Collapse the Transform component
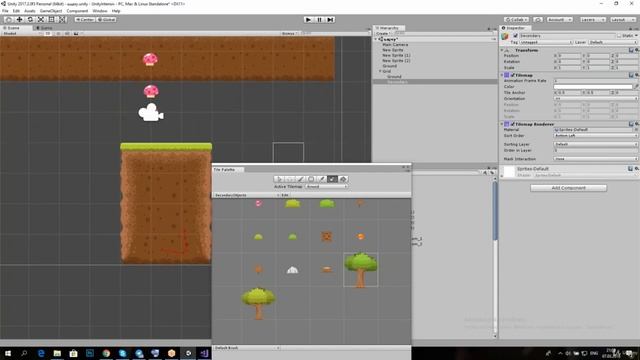The width and height of the screenshot is (640, 360). [x=502, y=50]
